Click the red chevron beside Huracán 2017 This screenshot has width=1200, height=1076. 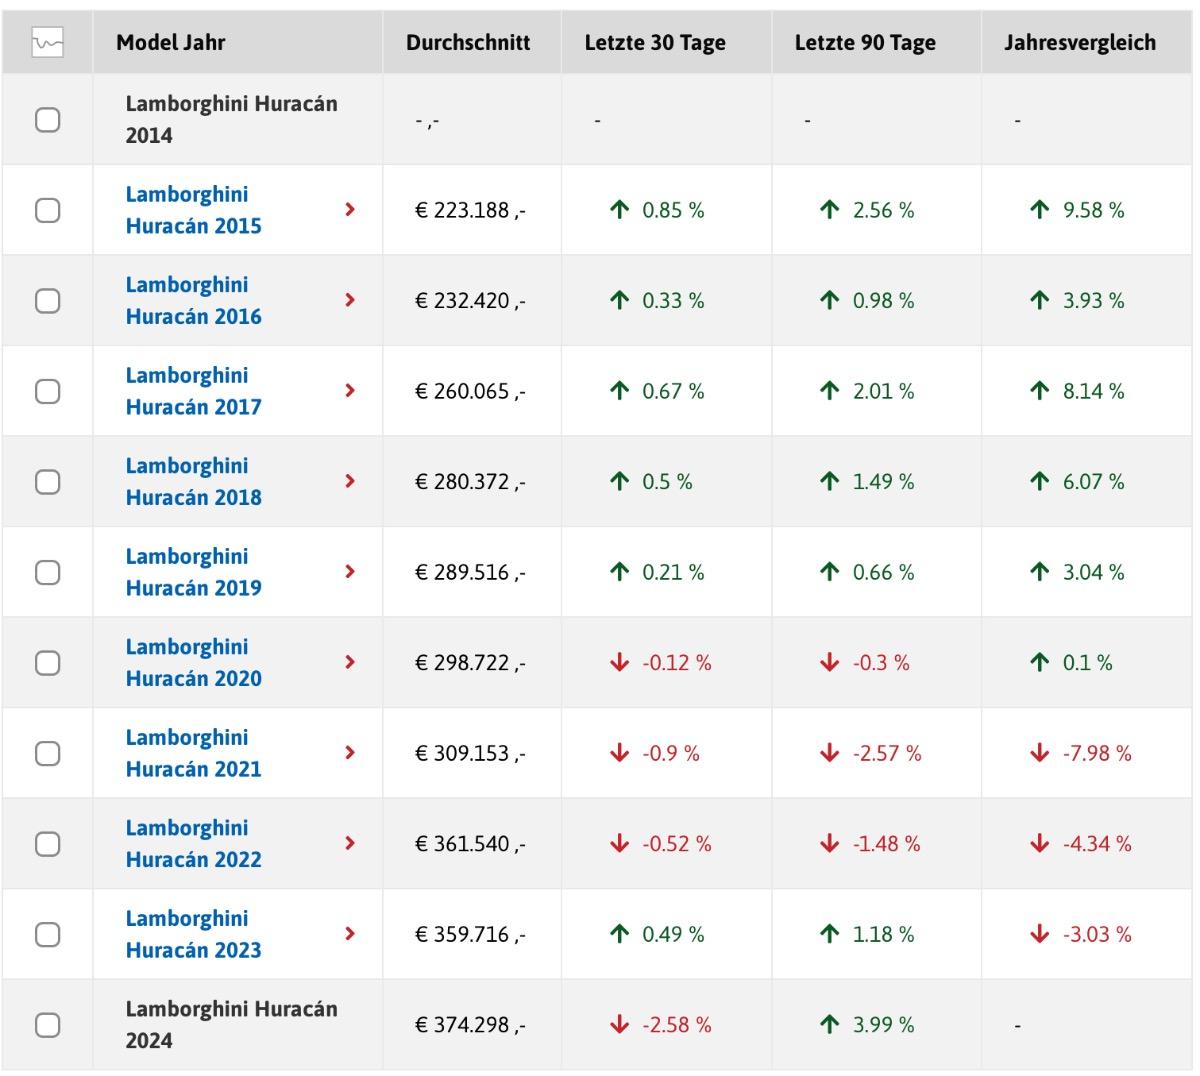(x=350, y=390)
